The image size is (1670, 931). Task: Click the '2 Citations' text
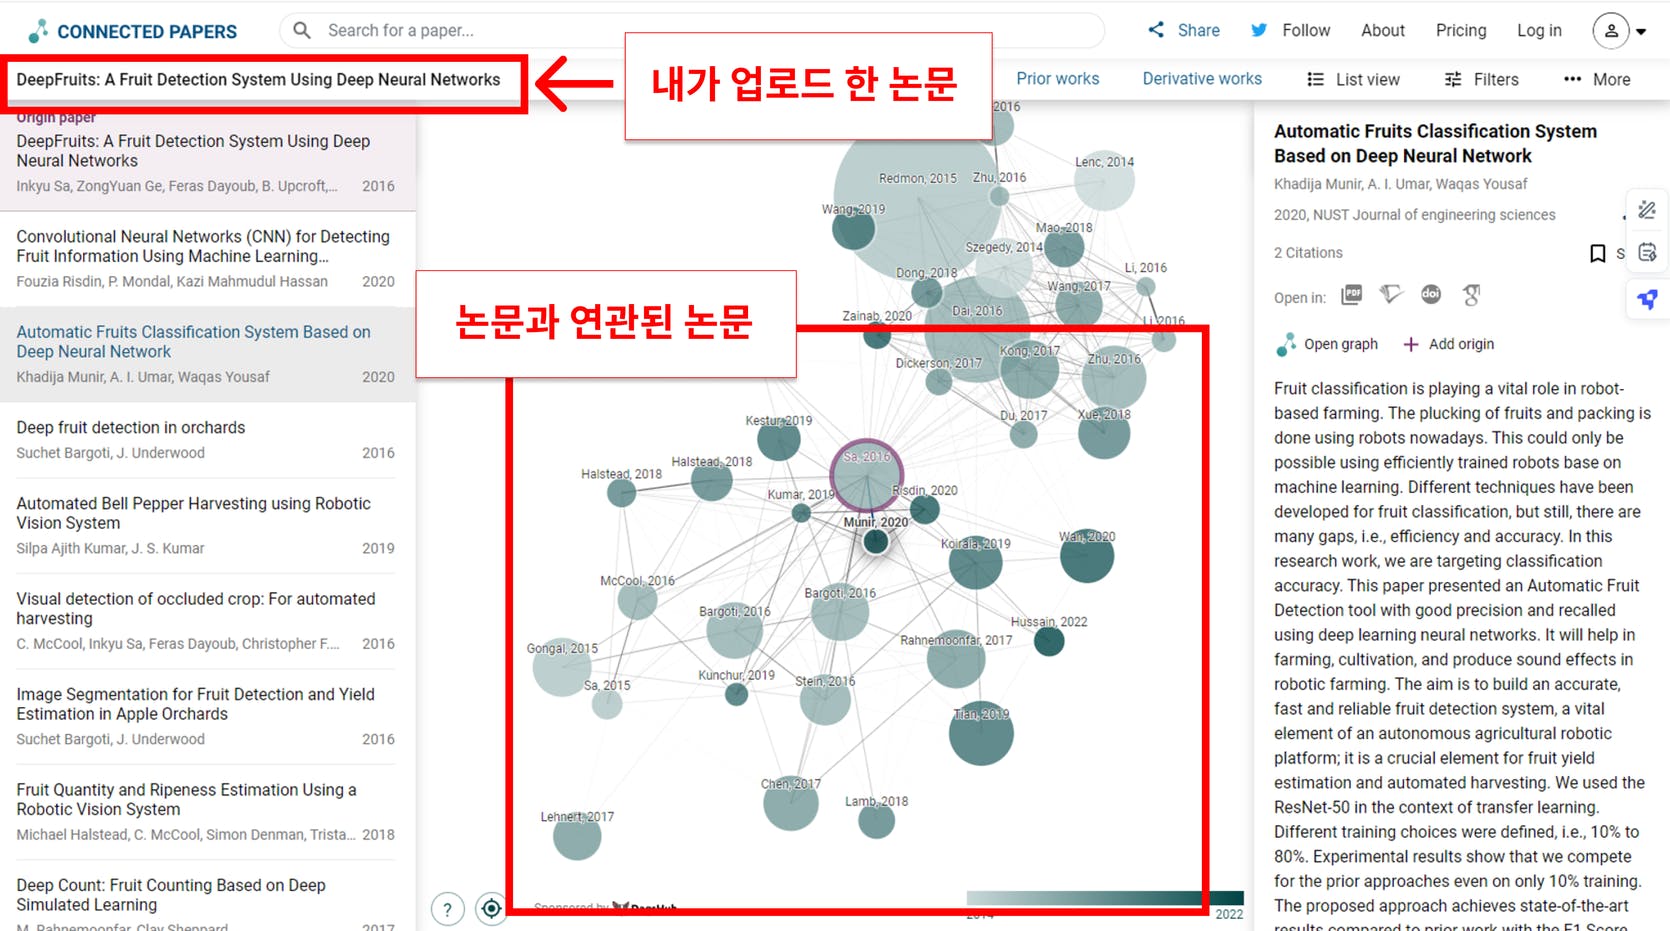pyautogui.click(x=1308, y=253)
